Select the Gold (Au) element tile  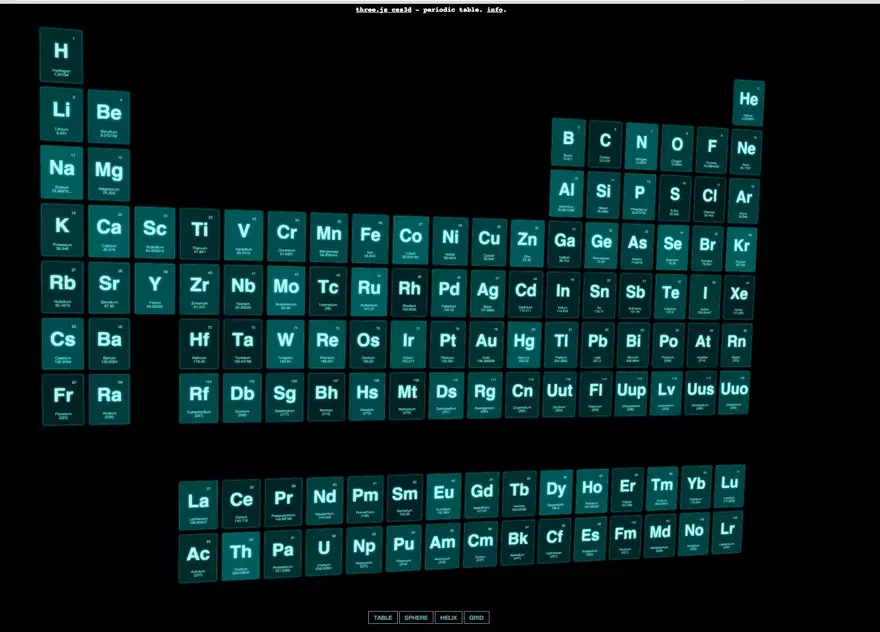click(486, 345)
